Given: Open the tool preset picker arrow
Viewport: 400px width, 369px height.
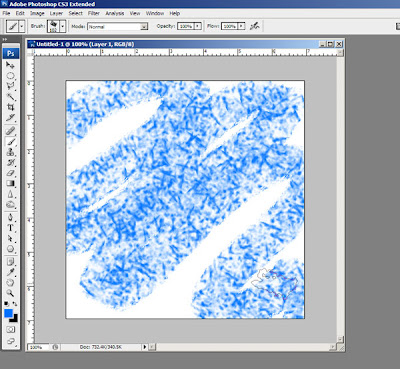Looking at the screenshot, I should [22, 26].
